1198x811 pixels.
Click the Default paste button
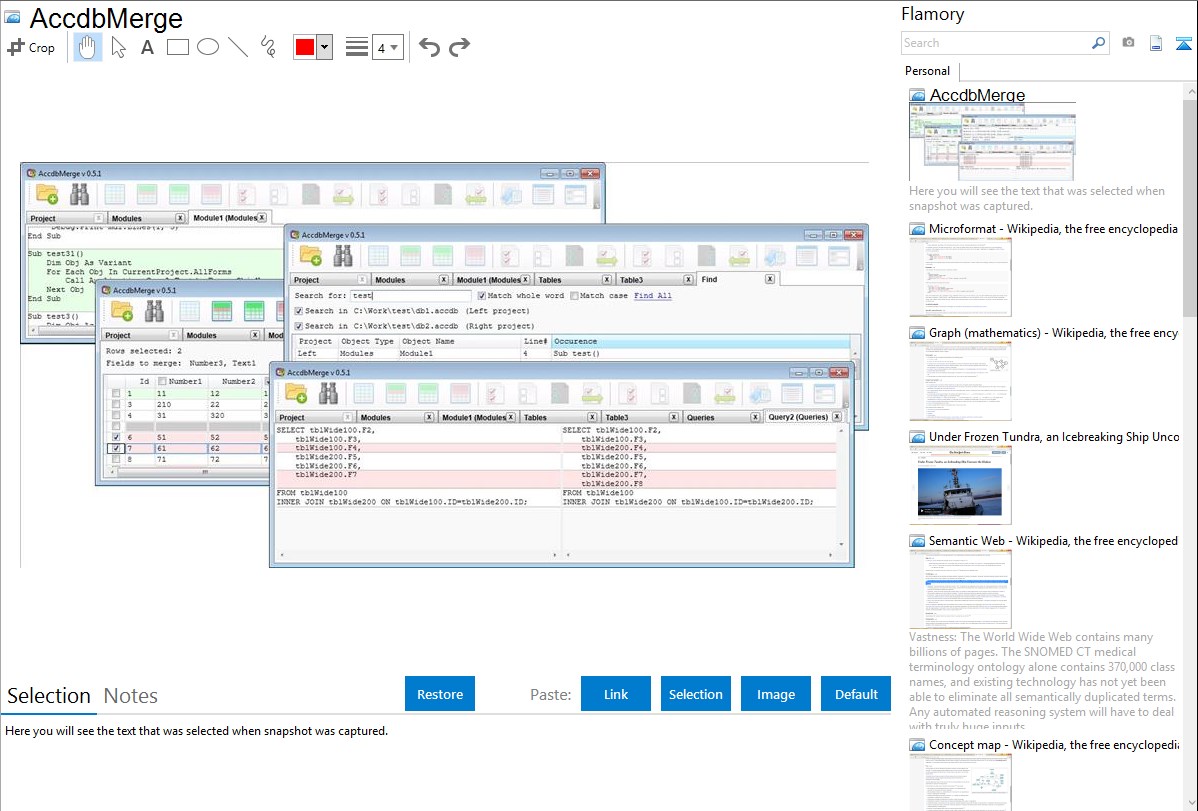coord(856,694)
